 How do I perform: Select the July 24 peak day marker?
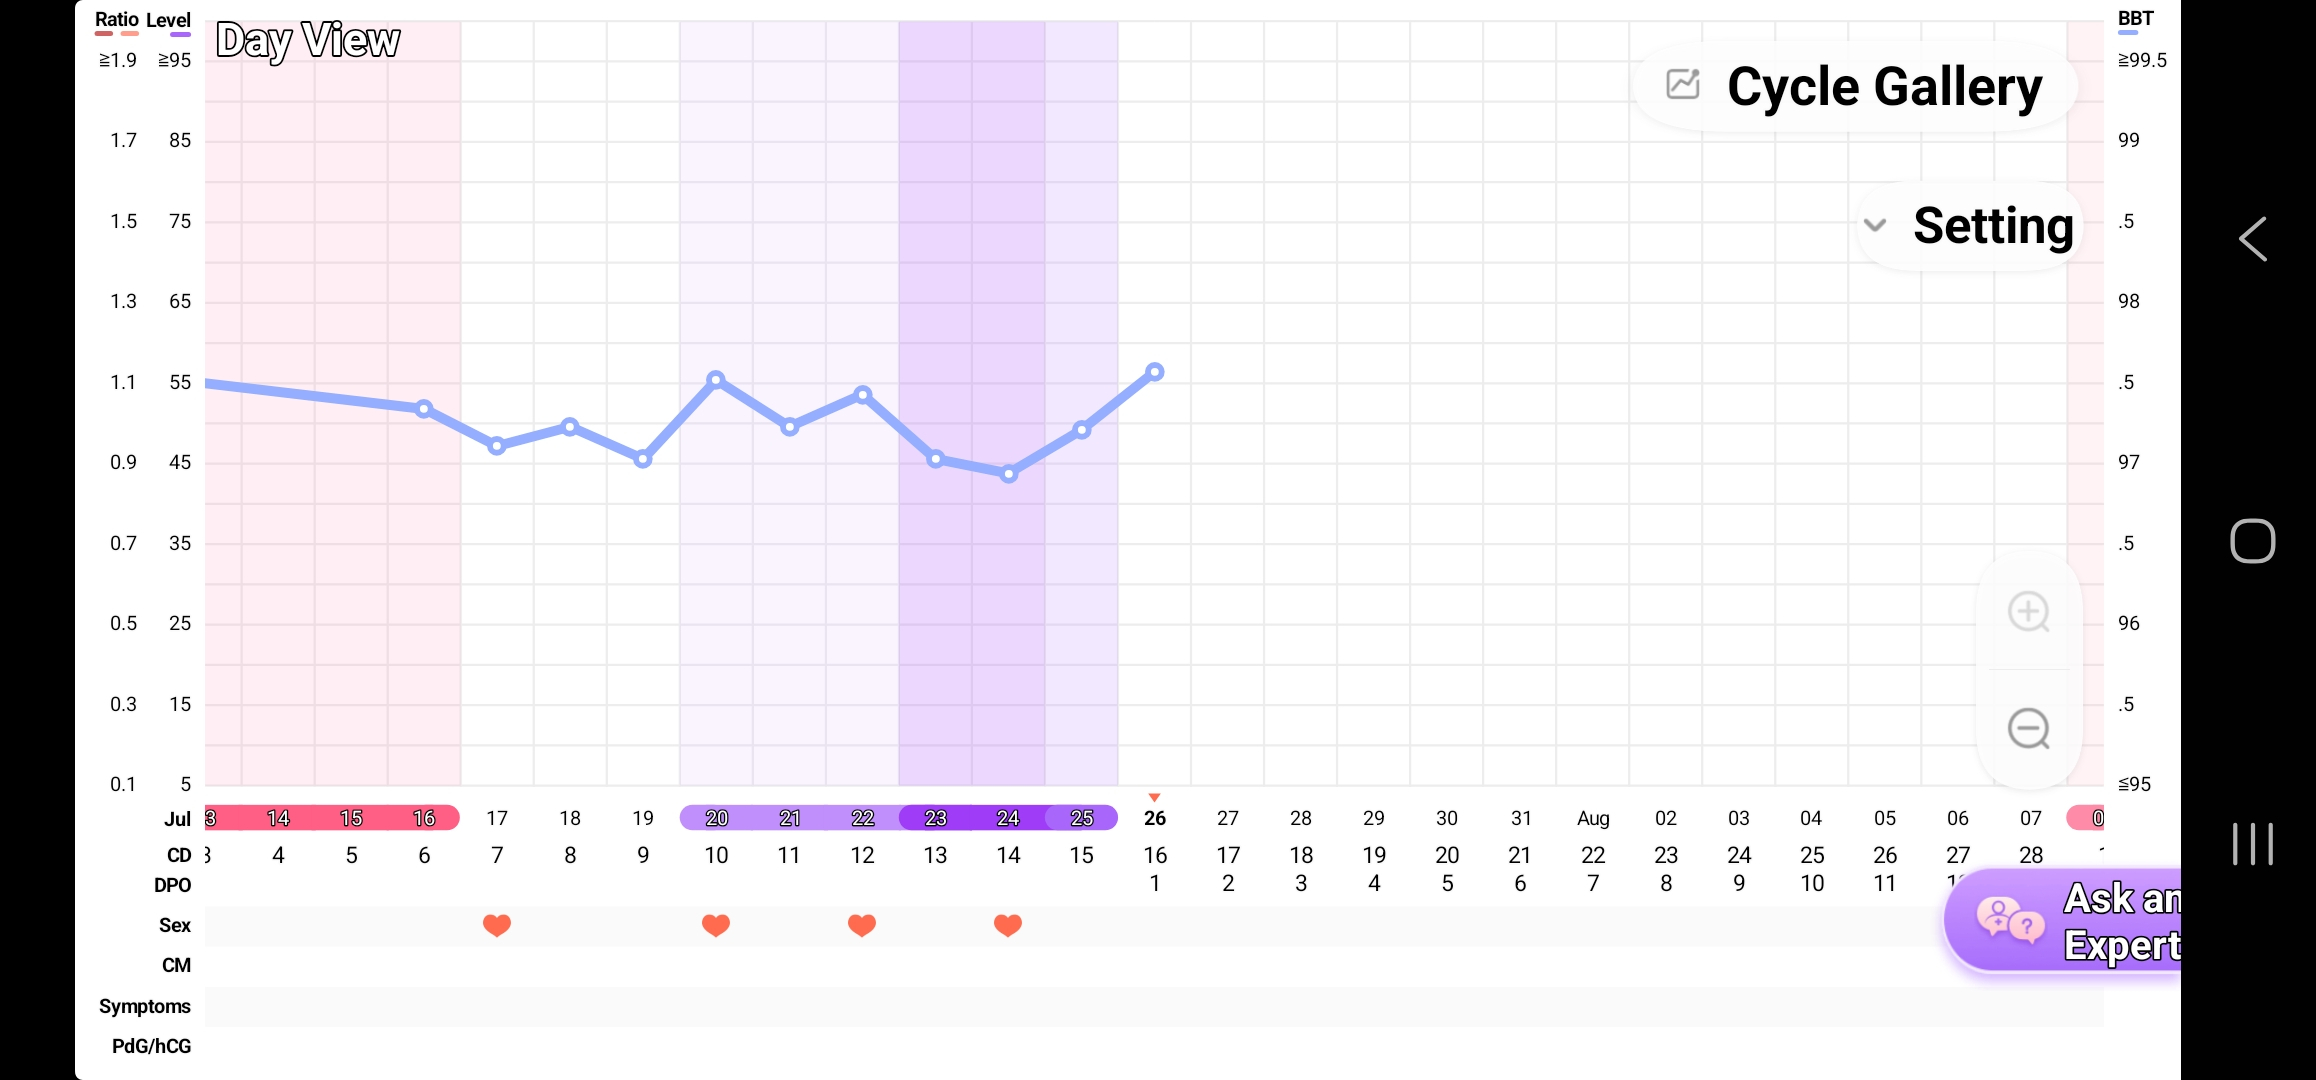point(1008,818)
